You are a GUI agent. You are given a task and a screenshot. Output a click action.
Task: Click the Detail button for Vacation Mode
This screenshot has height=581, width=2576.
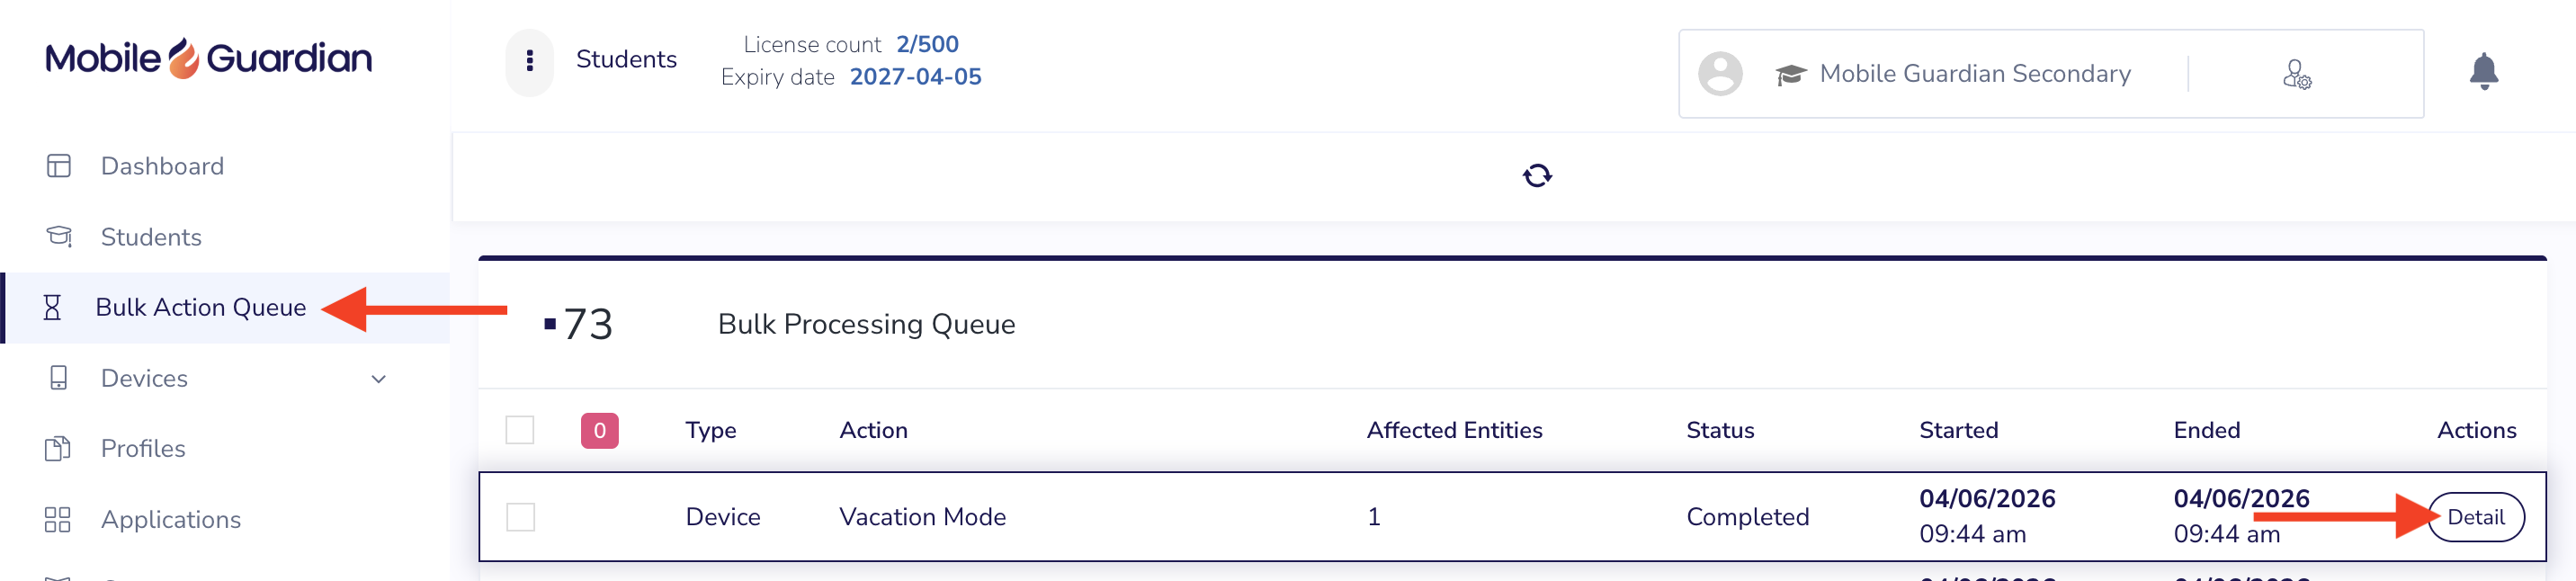[2476, 517]
